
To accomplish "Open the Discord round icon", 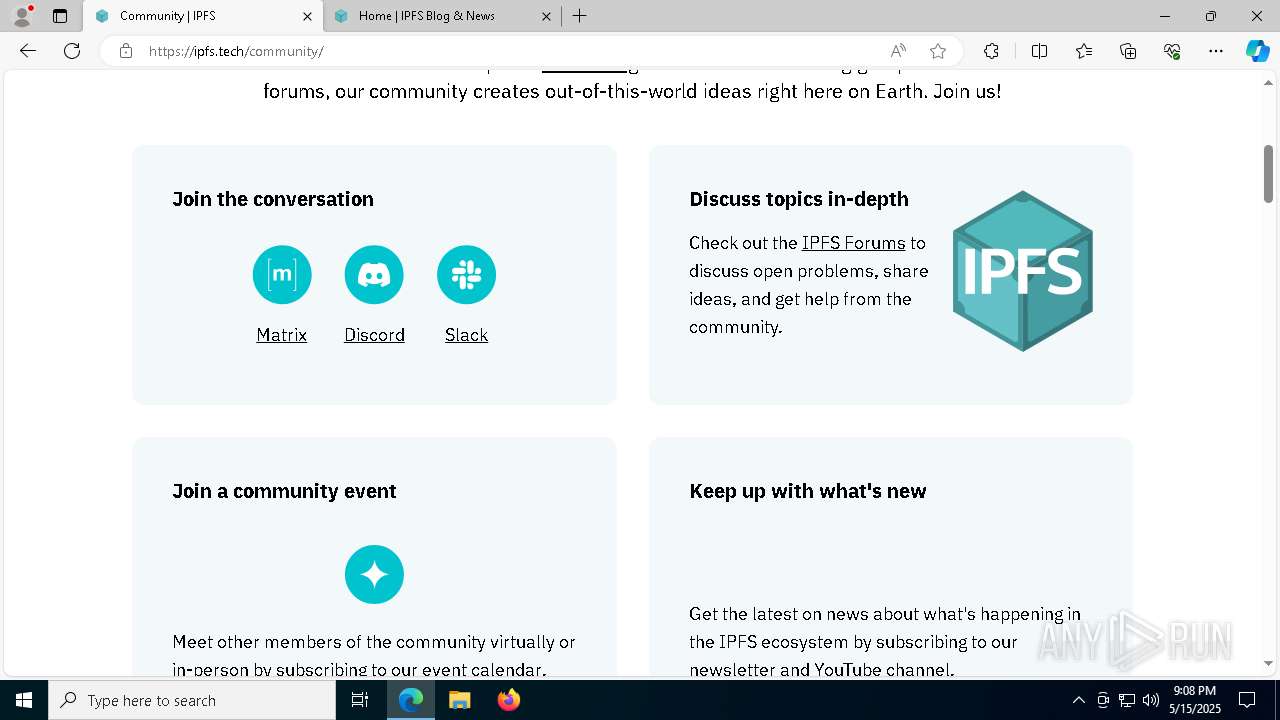I will click(374, 275).
